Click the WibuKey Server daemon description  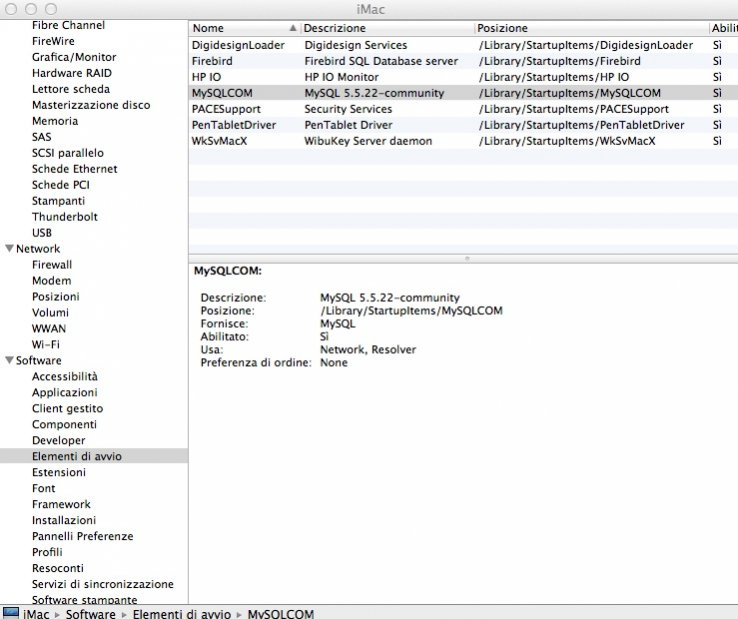[x=368, y=141]
